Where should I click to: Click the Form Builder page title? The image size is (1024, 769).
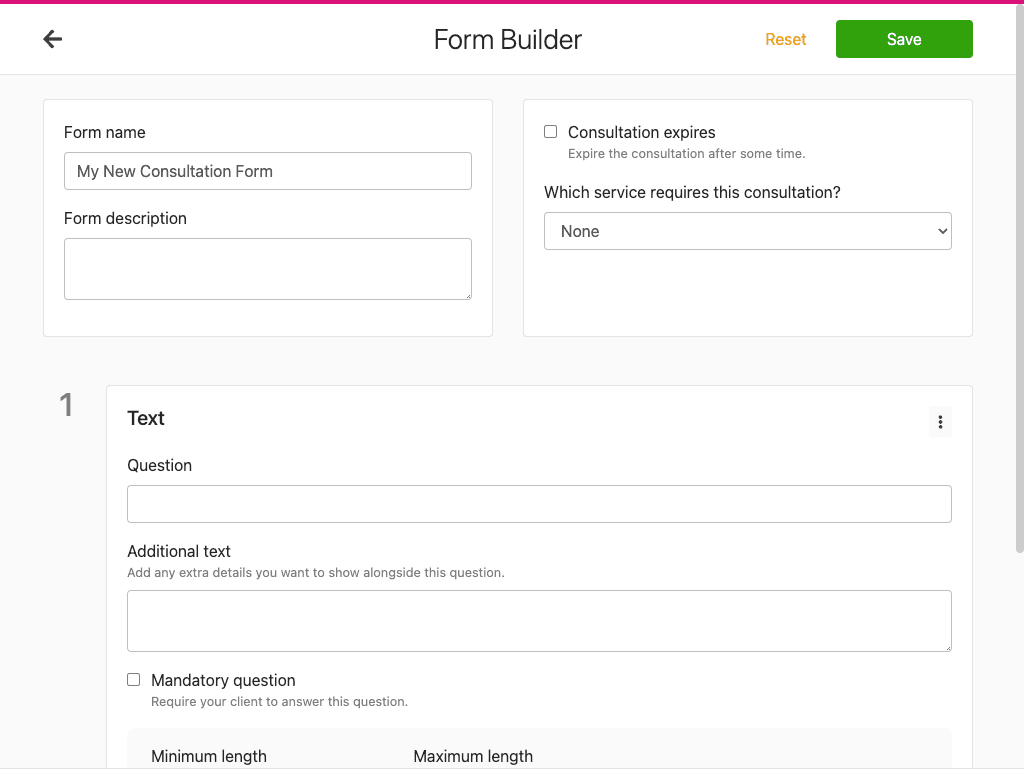tap(508, 39)
